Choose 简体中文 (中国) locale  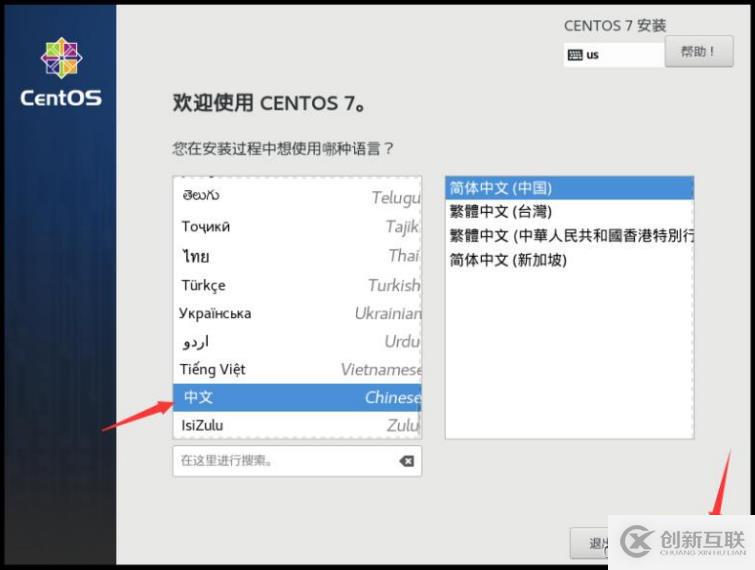pyautogui.click(x=570, y=188)
